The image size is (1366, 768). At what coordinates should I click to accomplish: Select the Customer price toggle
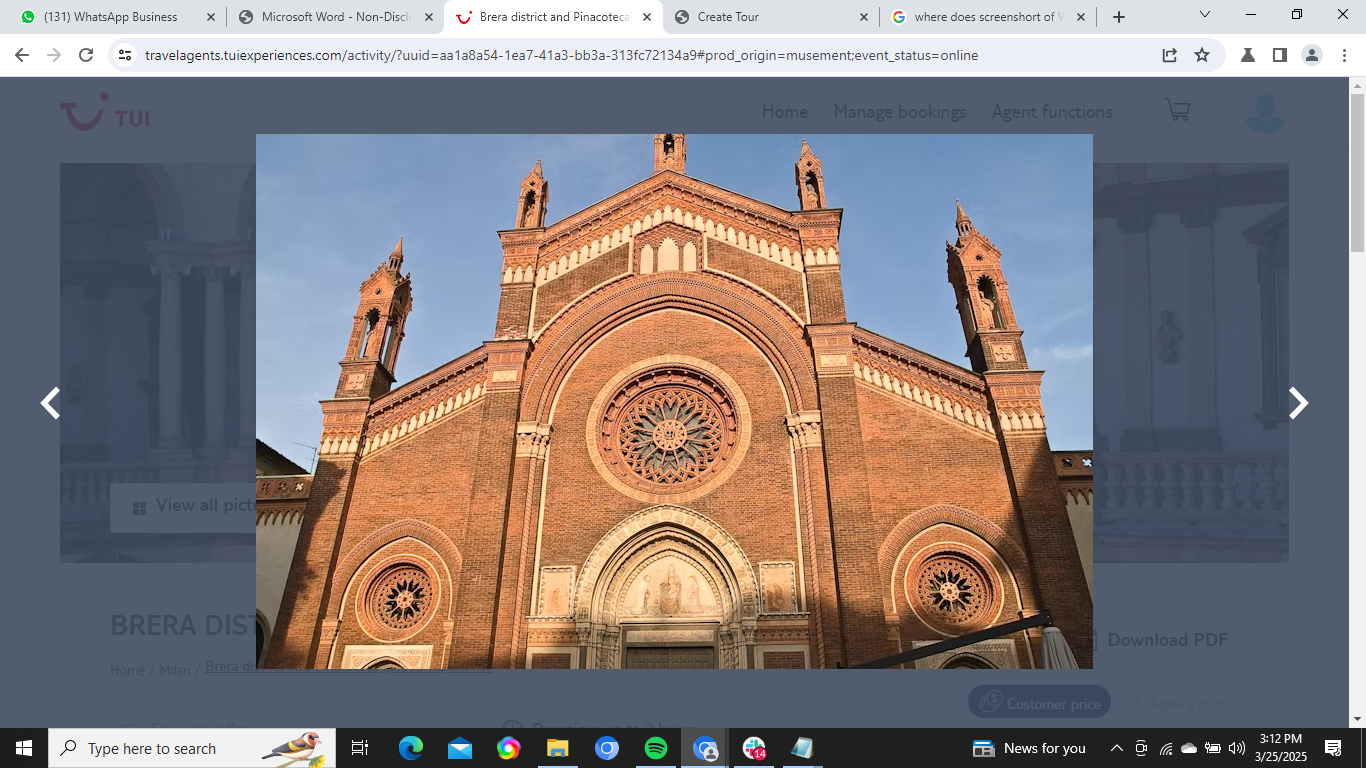(1040, 703)
